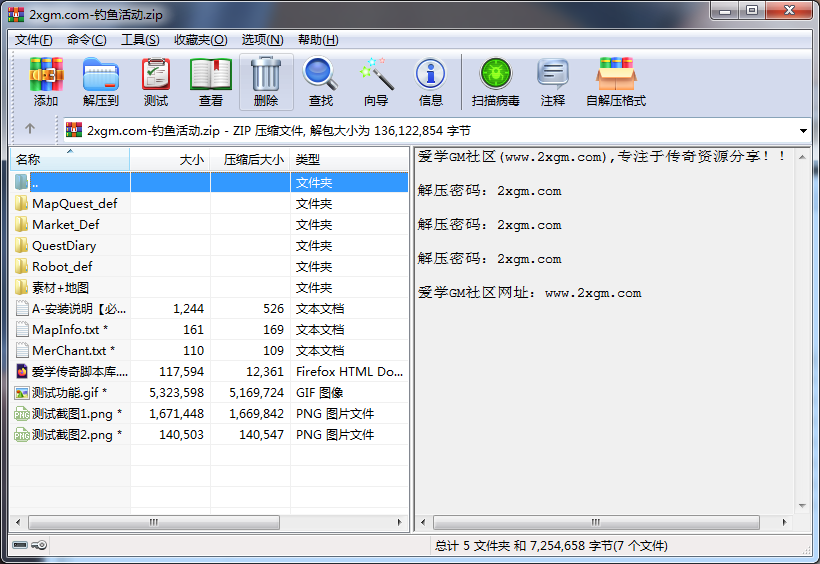Viewport: 820px width, 564px height.
Task: Click the Extract To (解压到) icon
Action: 101,74
